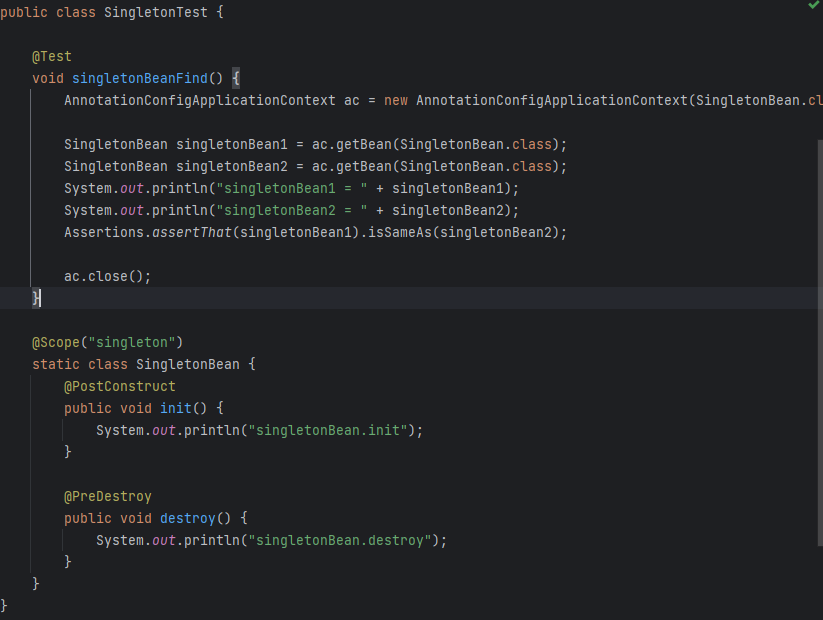Click the string "singletonBean1 = "
The width and height of the screenshot is (823, 620).
tap(292, 188)
